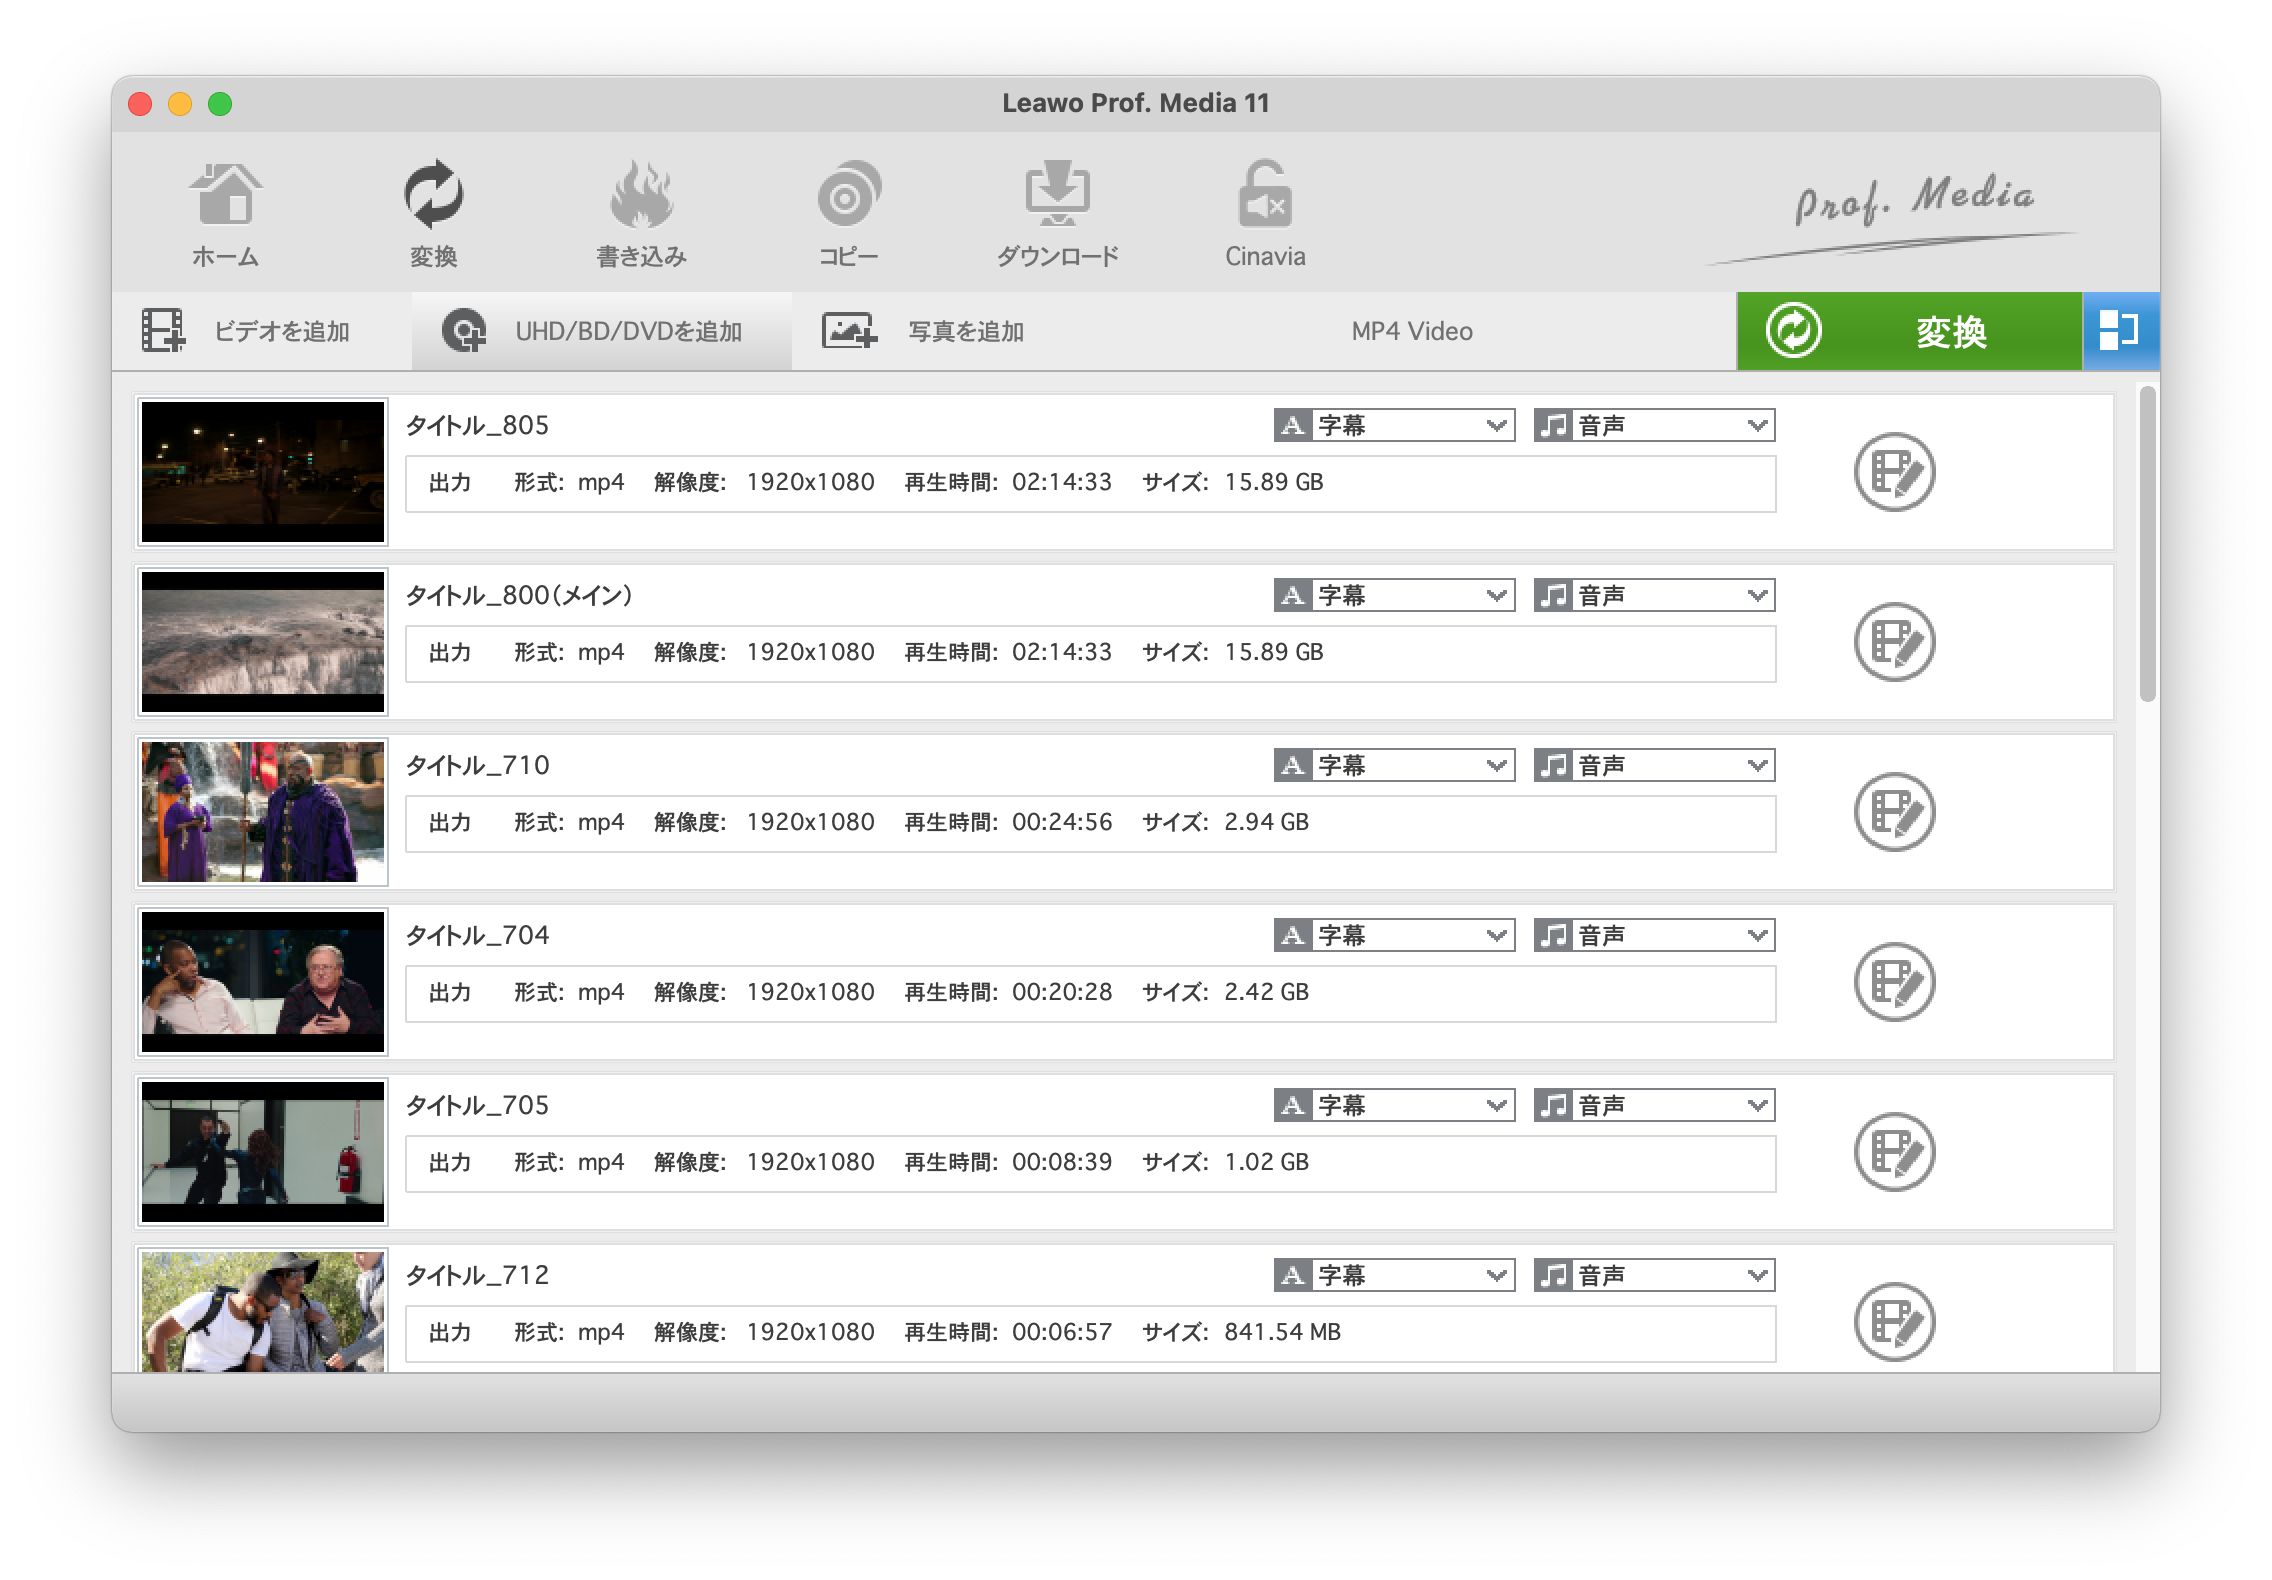Edit video for タイトル_704
This screenshot has height=1580, width=2272.
coord(1894,982)
